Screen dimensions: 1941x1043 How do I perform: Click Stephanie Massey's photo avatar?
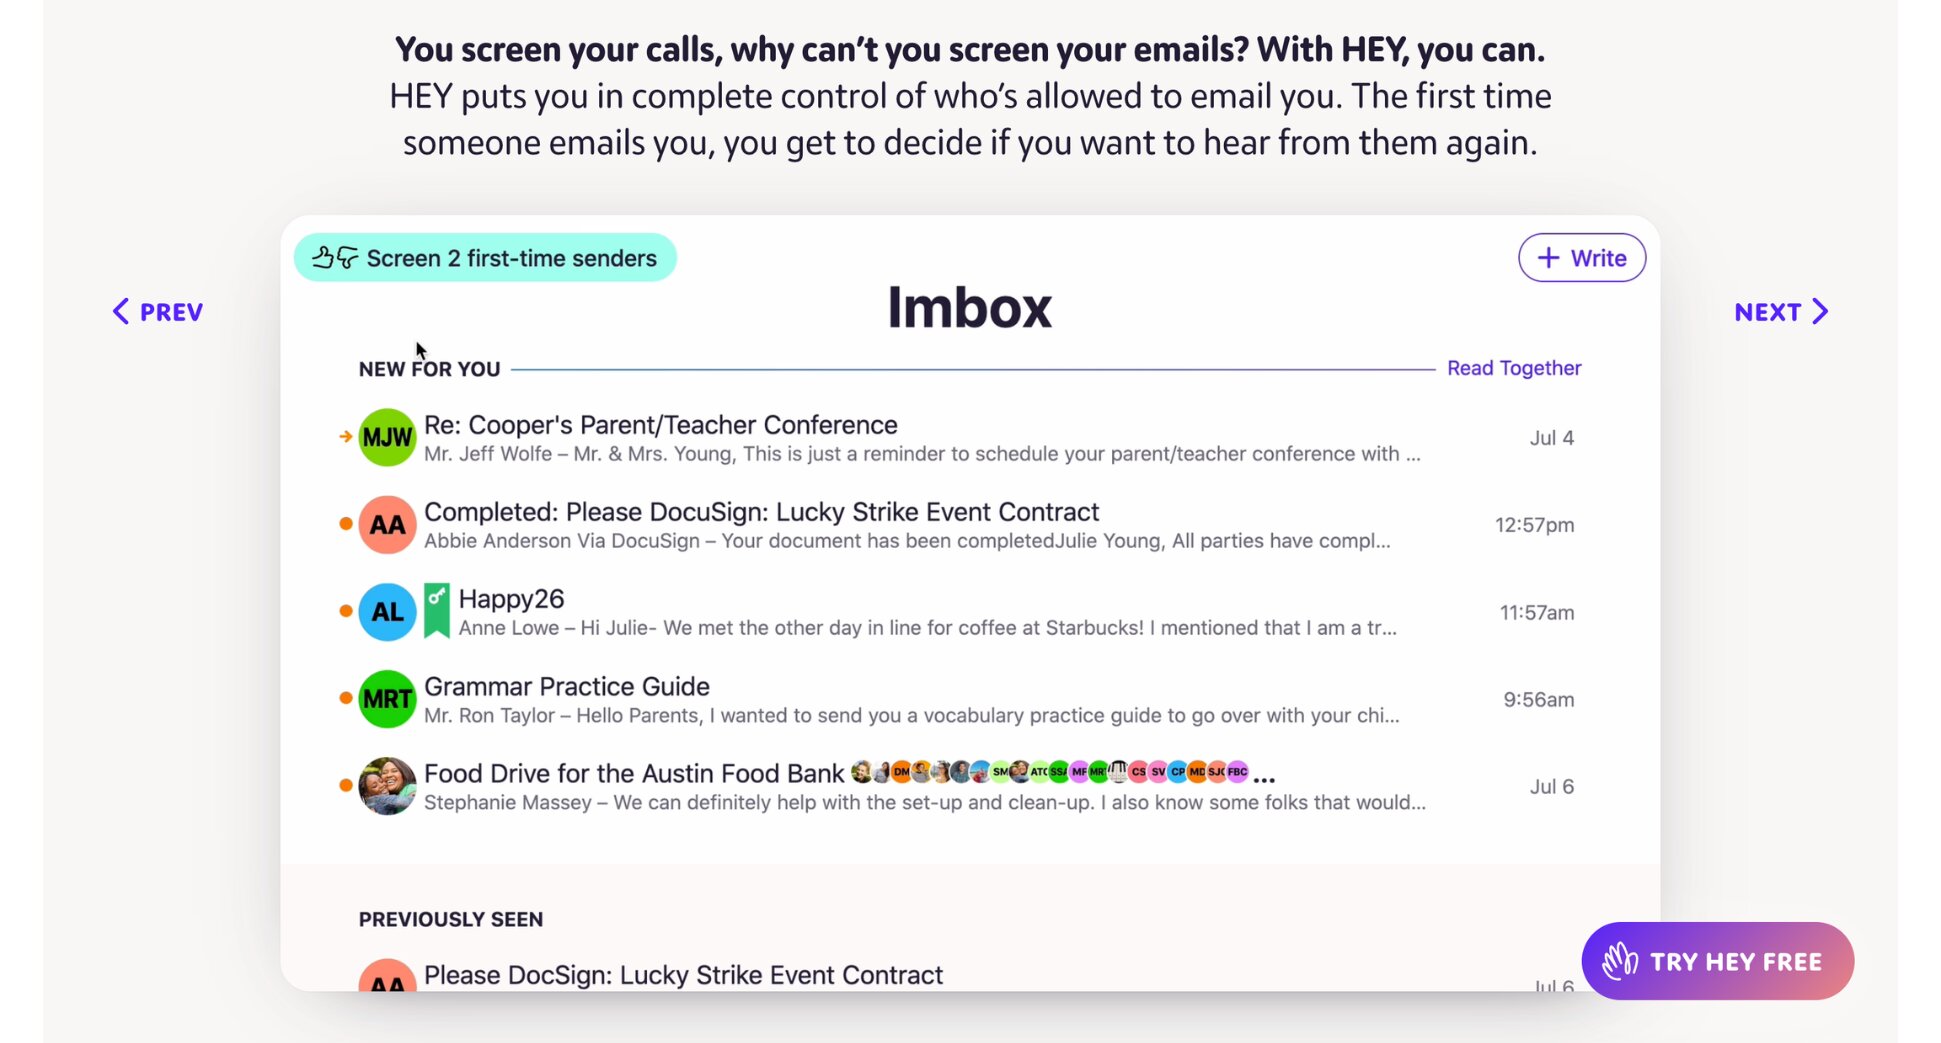pos(387,786)
